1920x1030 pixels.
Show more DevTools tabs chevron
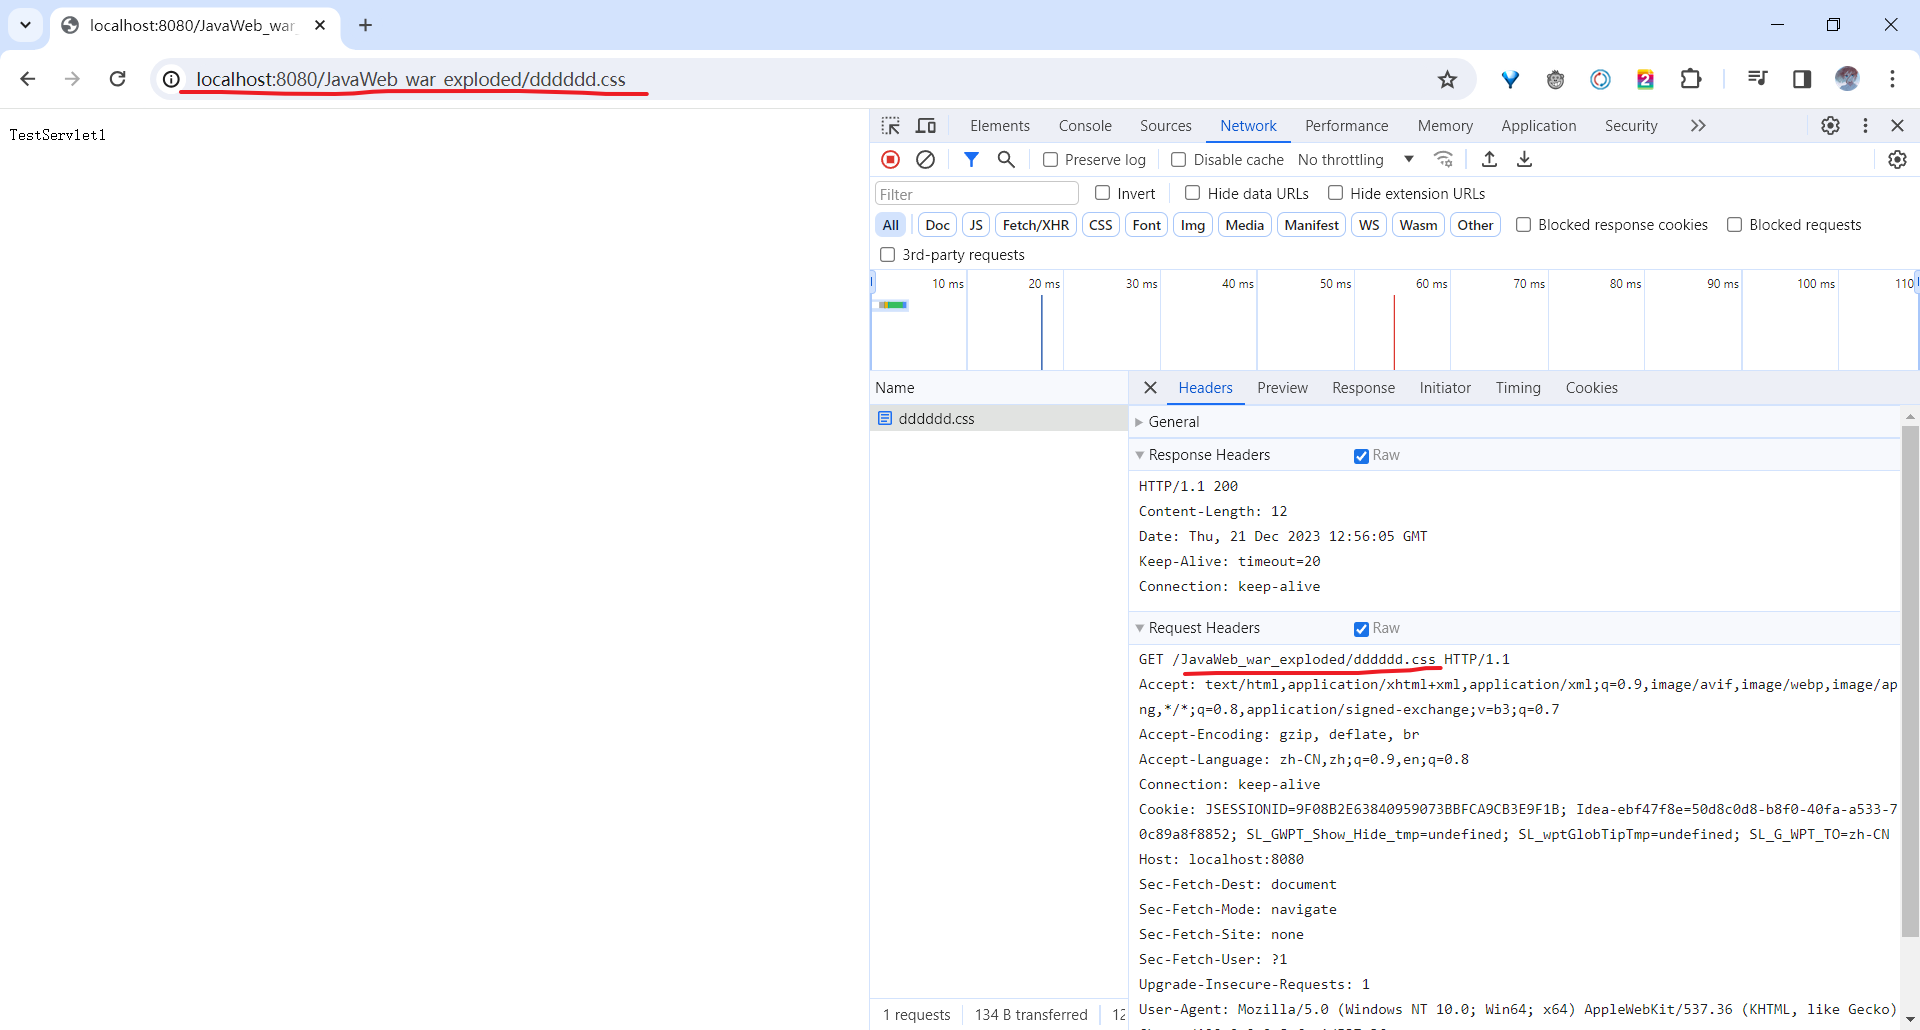(1697, 126)
